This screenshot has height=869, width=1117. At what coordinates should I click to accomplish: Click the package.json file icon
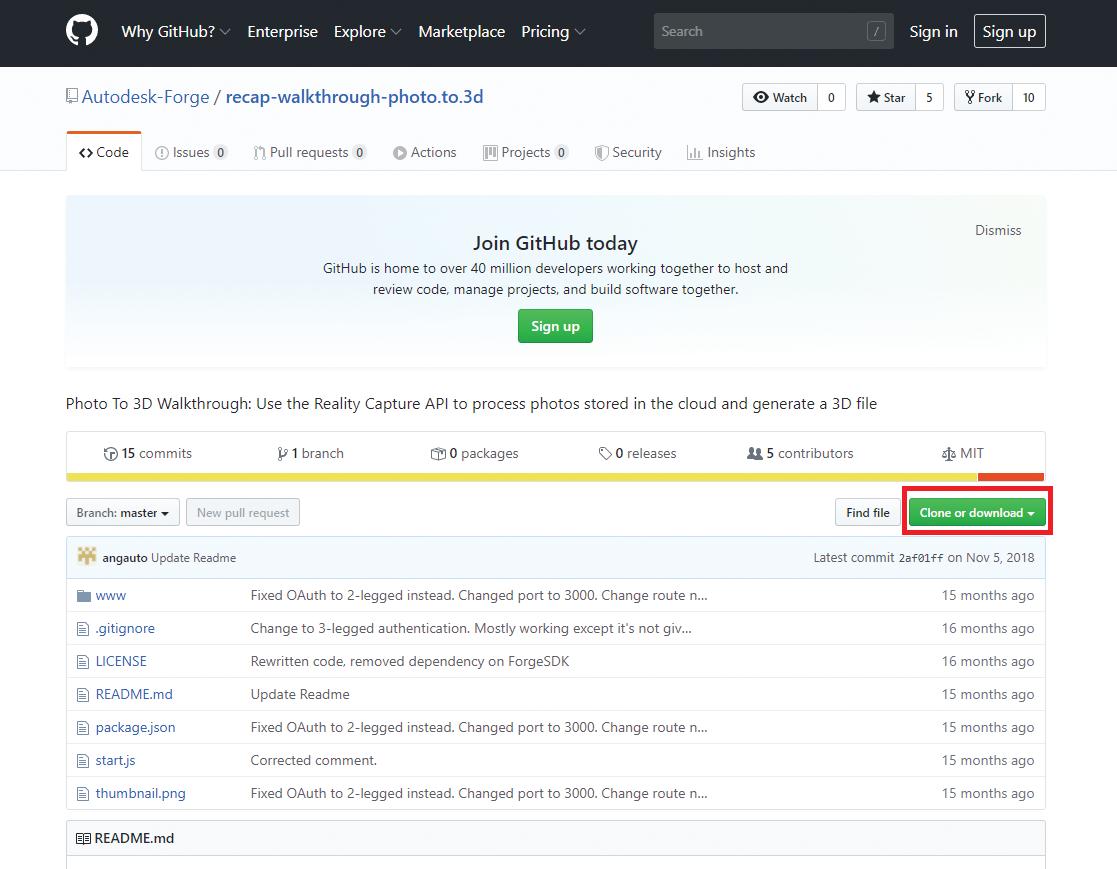tap(83, 728)
